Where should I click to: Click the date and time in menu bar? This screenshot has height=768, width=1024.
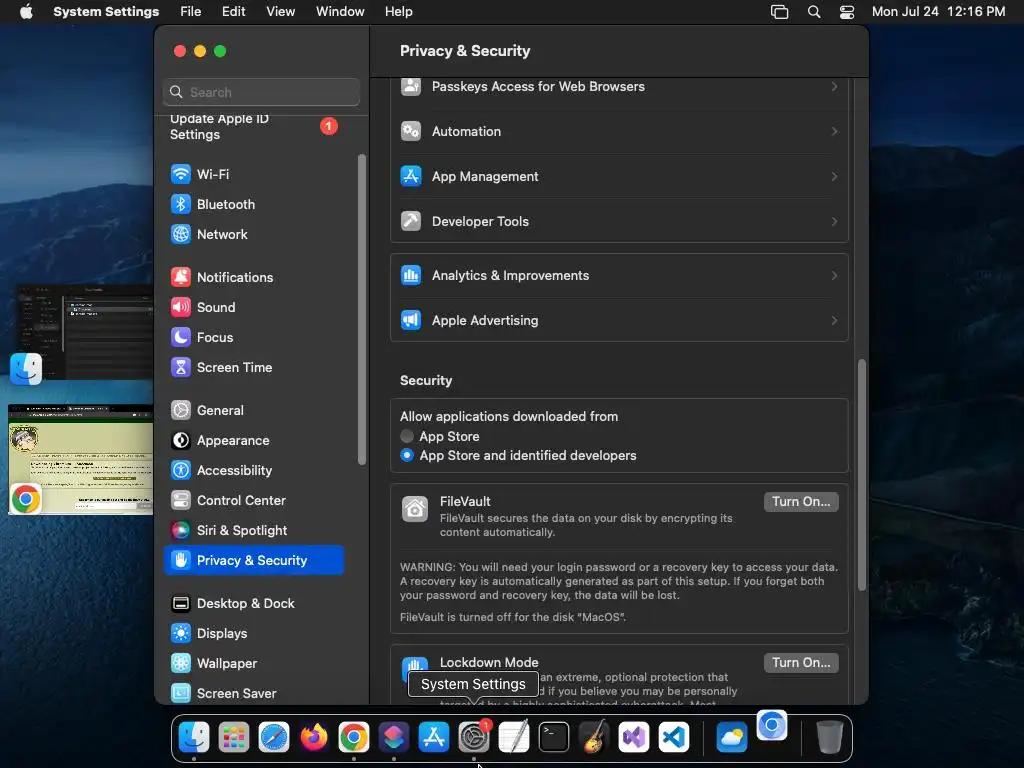(x=938, y=12)
